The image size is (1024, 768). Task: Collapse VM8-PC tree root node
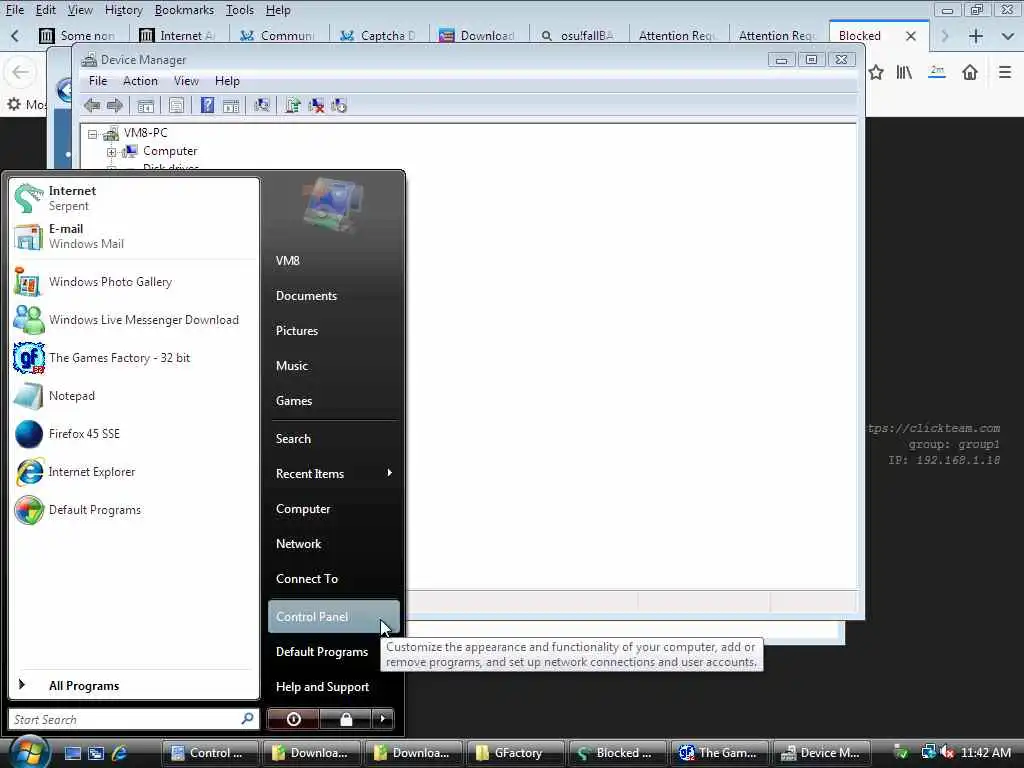(93, 134)
